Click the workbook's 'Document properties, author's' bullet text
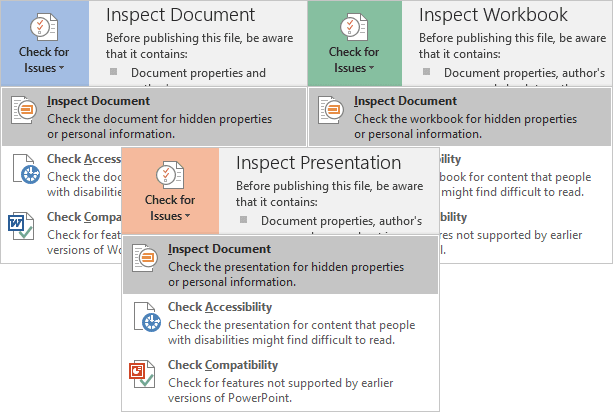The image size is (613, 412). pyautogui.click(x=524, y=73)
